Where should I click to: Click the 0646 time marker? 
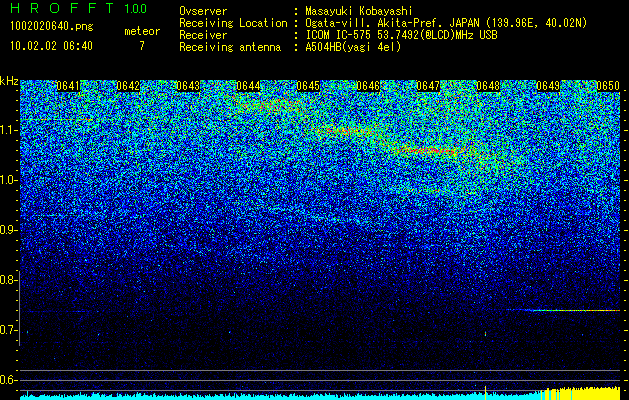pyautogui.click(x=368, y=86)
